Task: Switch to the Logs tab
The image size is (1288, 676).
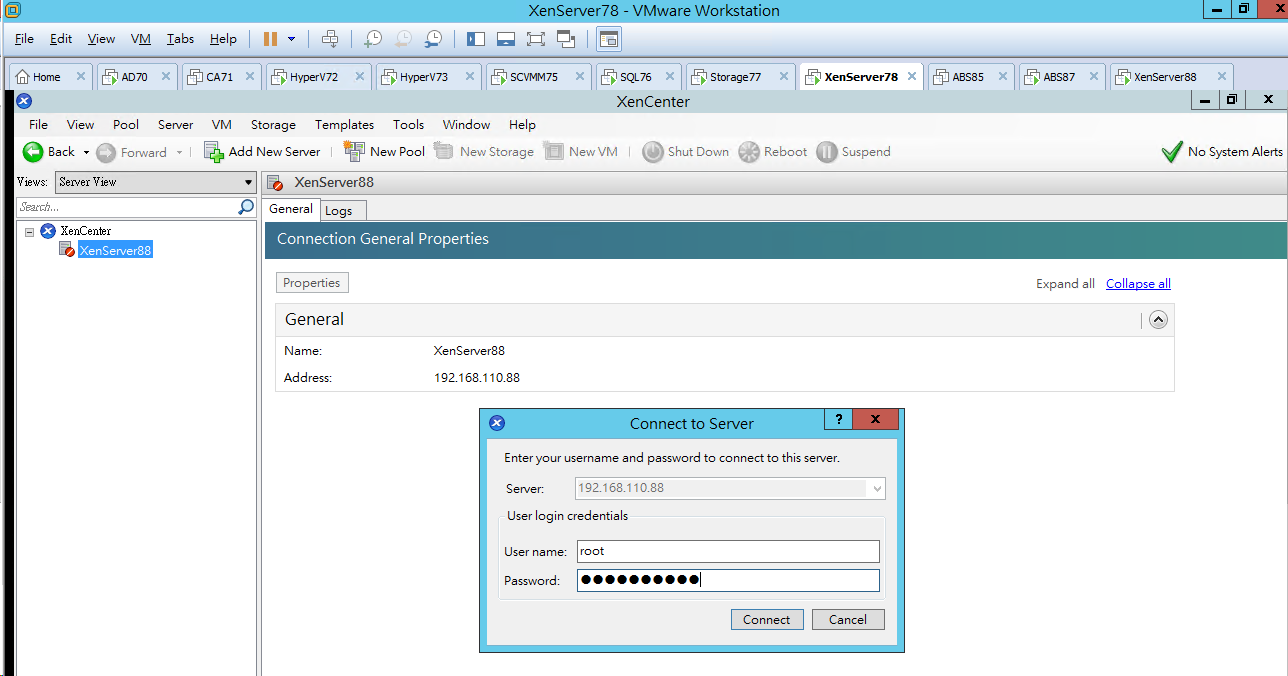Action: point(339,210)
